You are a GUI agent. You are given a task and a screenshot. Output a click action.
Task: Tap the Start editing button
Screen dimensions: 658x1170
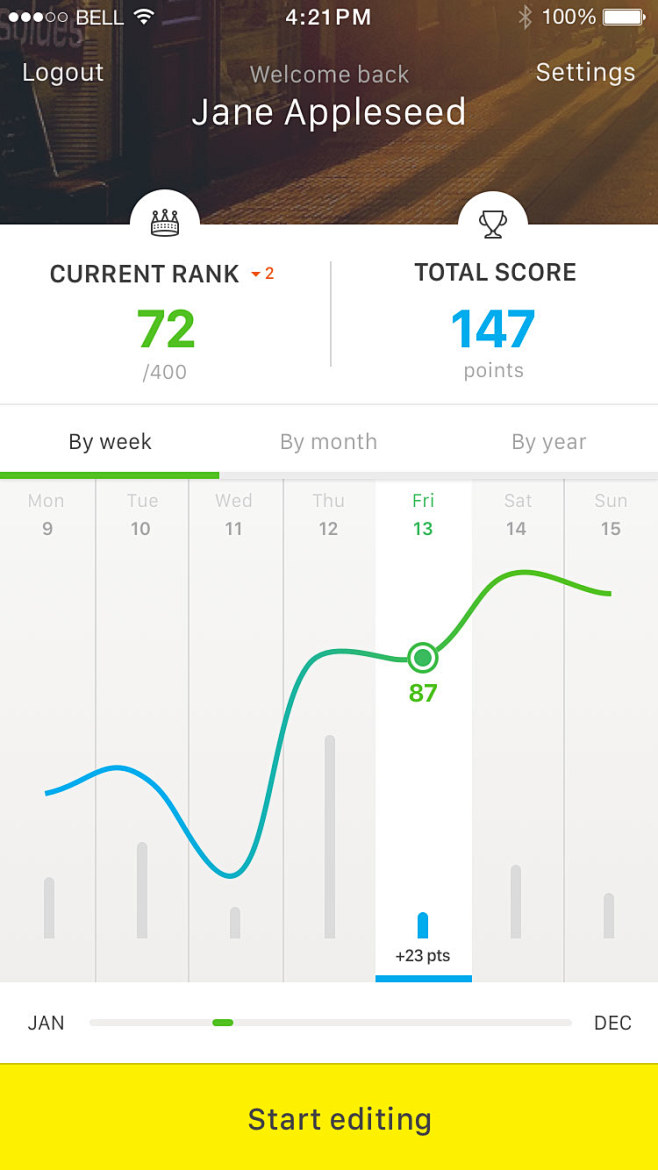click(329, 1118)
